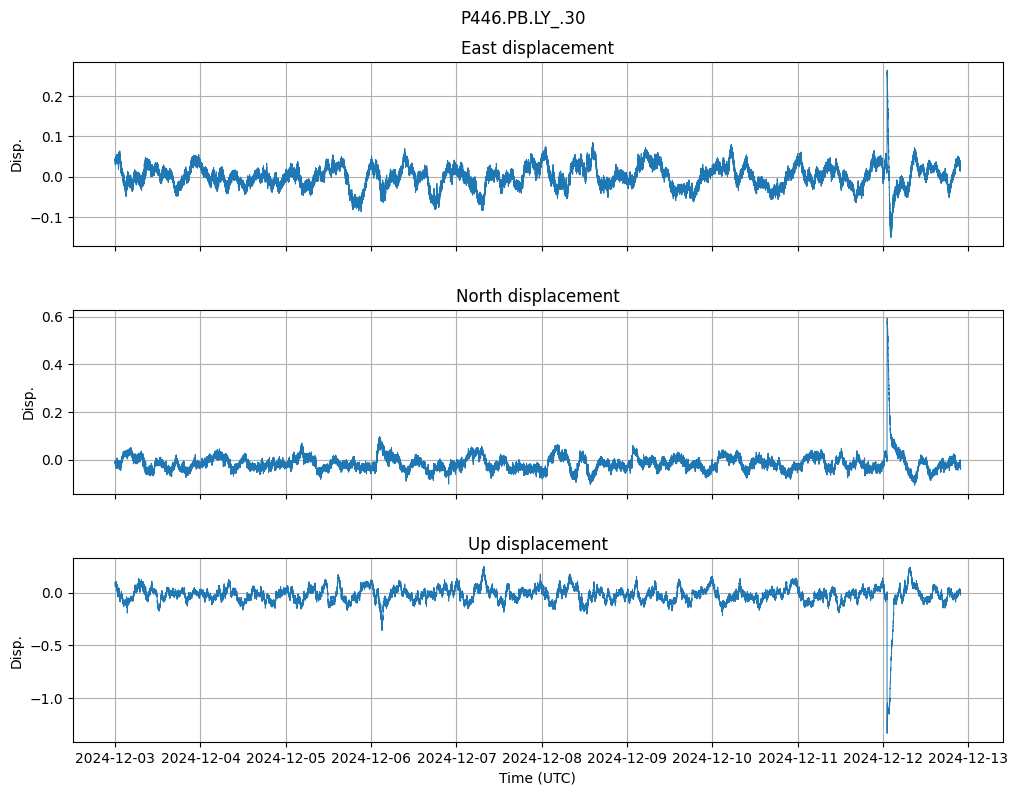This screenshot has width=1018, height=795.
Task: Click the Up plot negative spike bottom
Action: [x=886, y=731]
